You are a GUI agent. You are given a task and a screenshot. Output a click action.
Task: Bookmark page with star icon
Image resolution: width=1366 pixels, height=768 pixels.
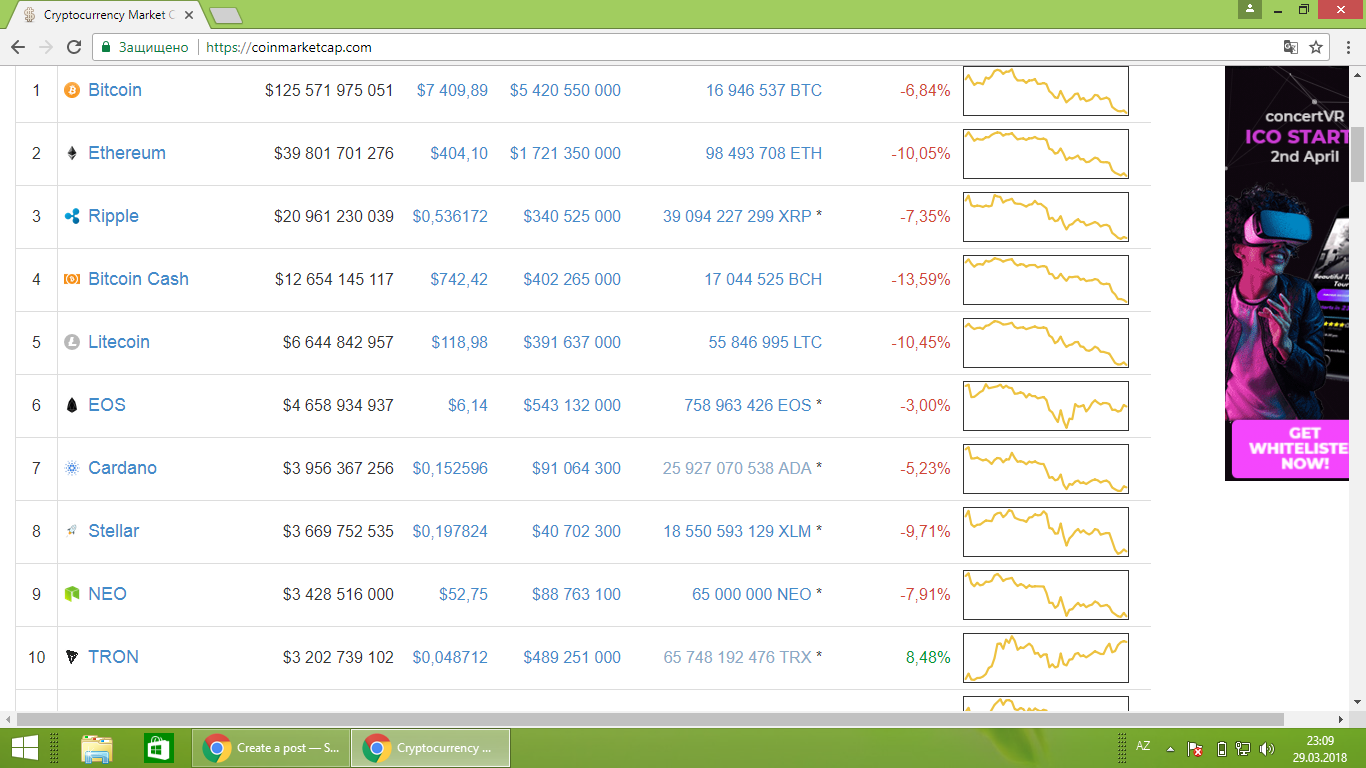(x=1316, y=47)
